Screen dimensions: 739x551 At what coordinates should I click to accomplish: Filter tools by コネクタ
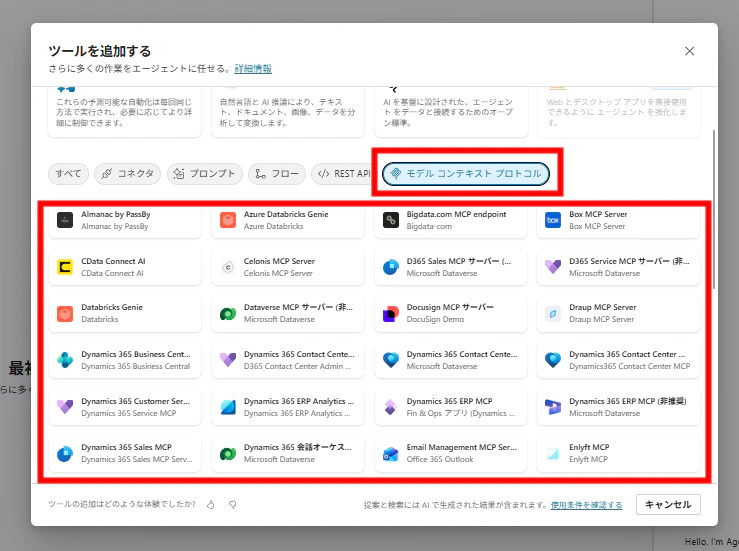[127, 173]
